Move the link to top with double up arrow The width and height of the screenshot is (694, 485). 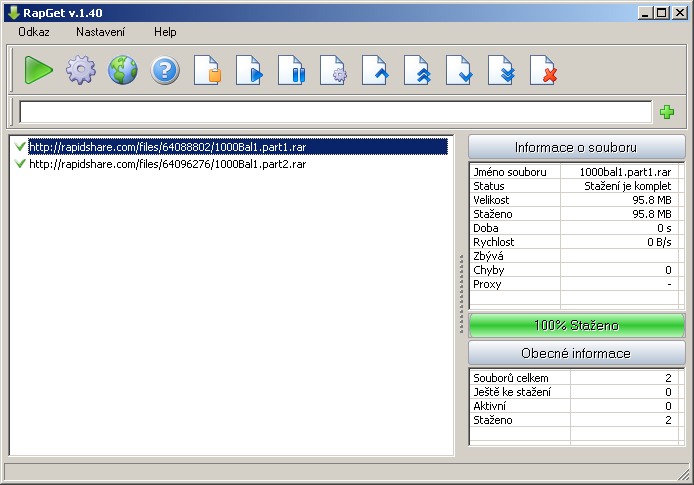point(417,70)
